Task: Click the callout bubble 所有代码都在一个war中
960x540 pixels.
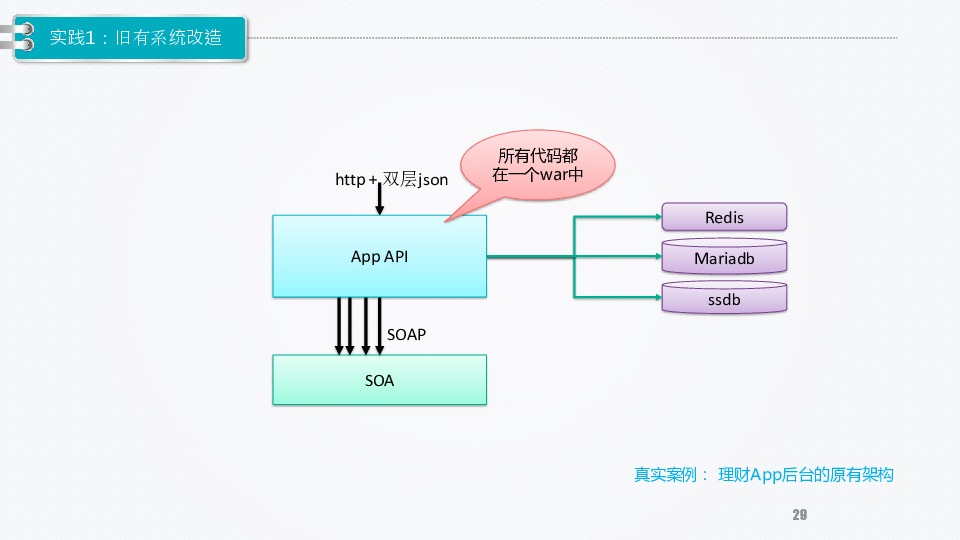Action: [x=538, y=165]
